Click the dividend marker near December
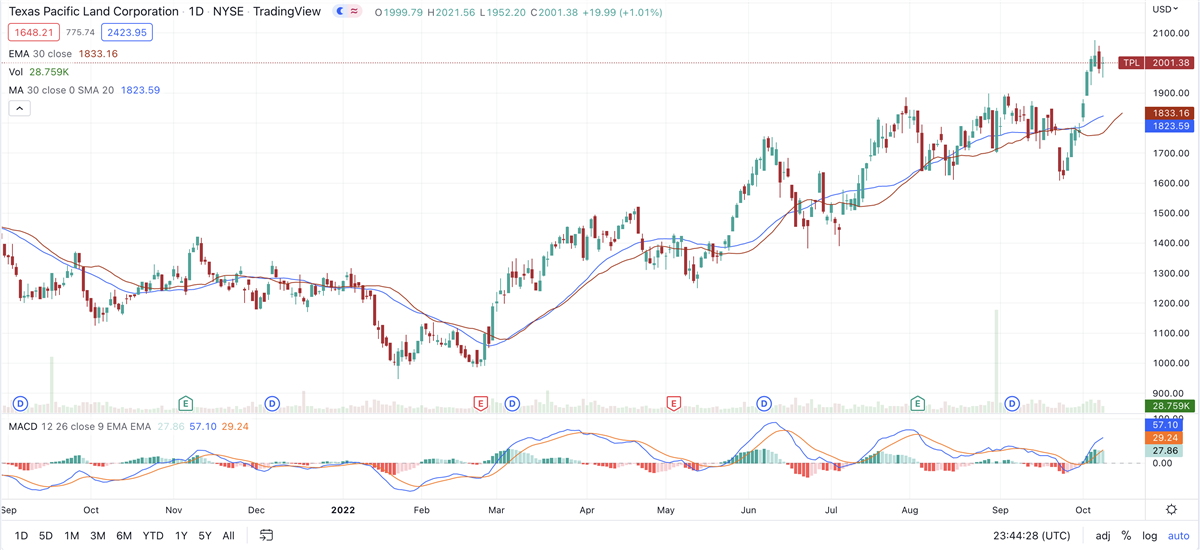The width and height of the screenshot is (1200, 550). (271, 403)
